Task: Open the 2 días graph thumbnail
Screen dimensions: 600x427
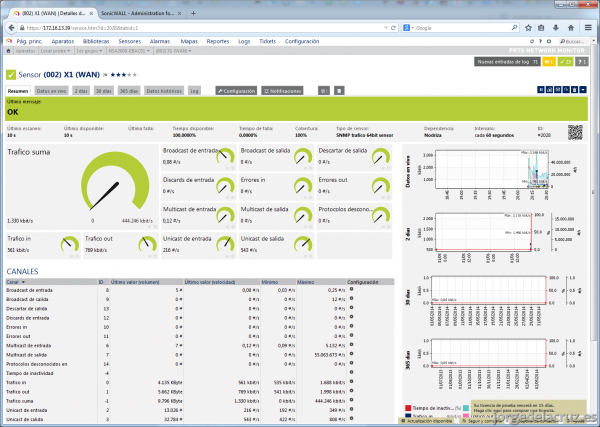Action: click(492, 237)
